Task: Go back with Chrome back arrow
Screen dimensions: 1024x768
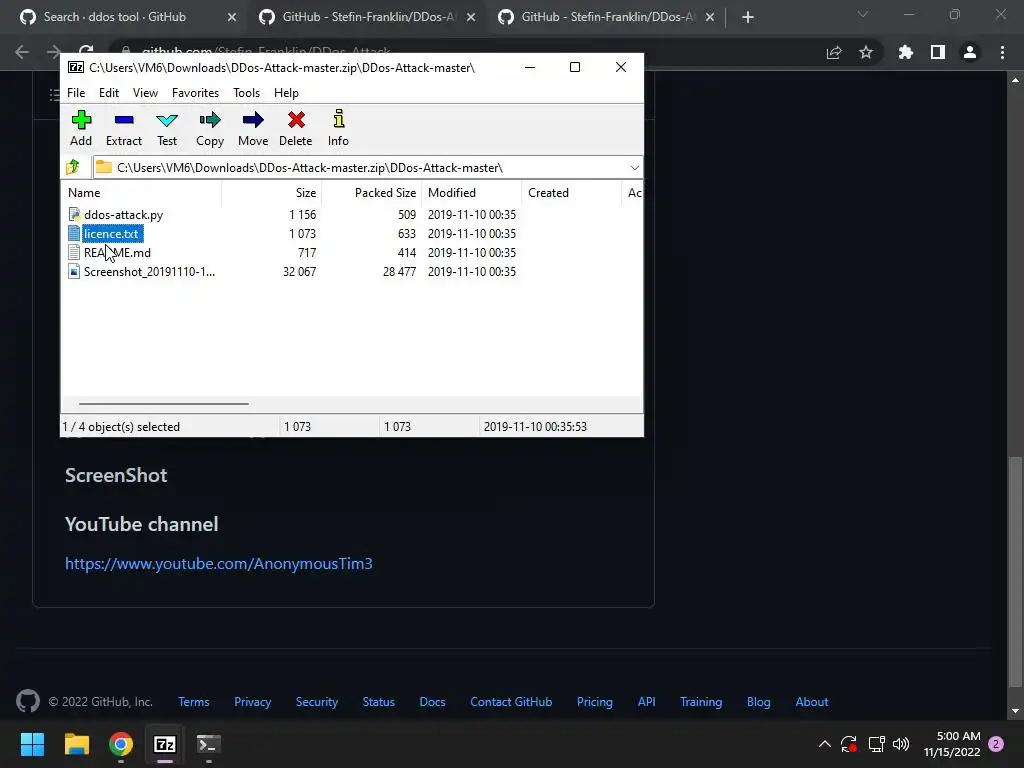Action: pyautogui.click(x=22, y=52)
